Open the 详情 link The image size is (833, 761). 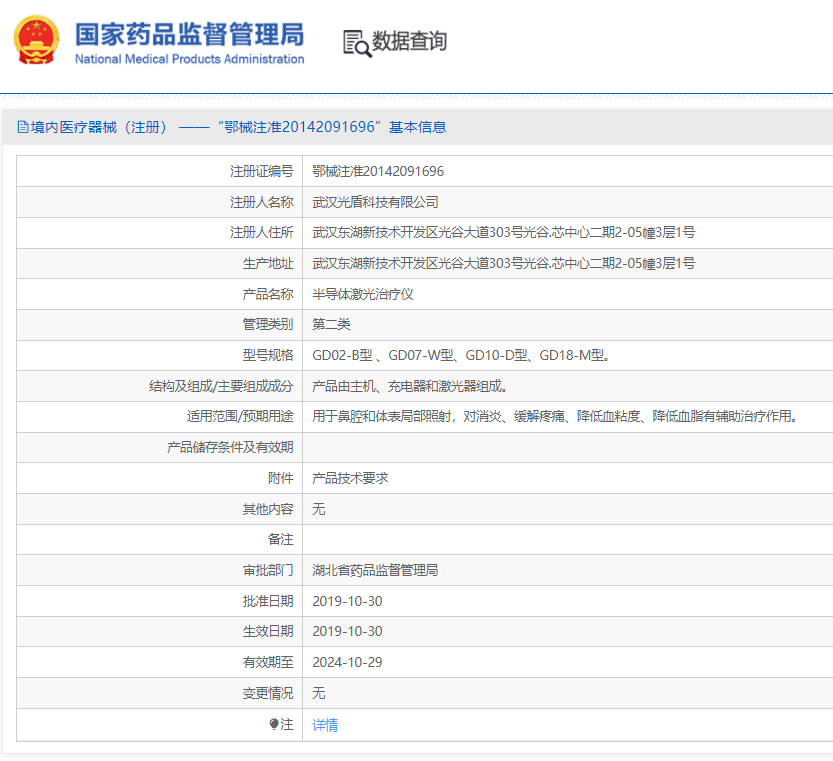(x=325, y=725)
